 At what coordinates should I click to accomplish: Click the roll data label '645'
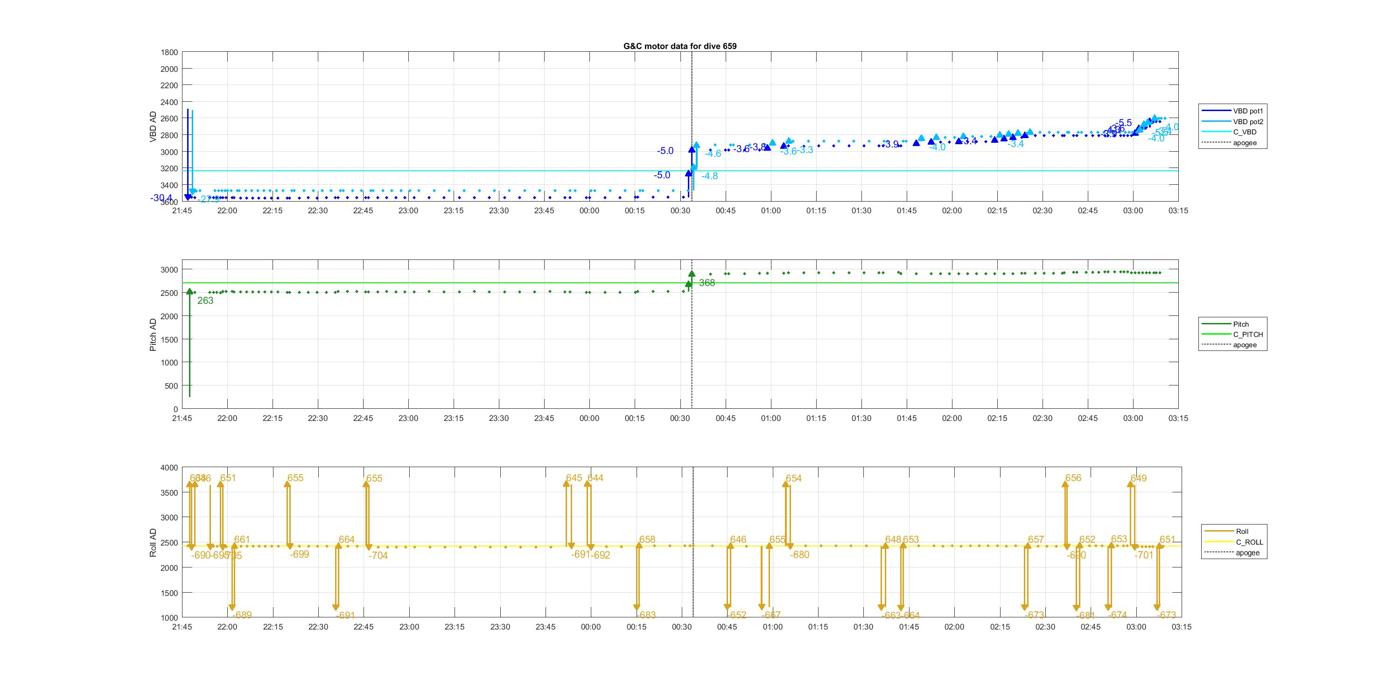[573, 478]
